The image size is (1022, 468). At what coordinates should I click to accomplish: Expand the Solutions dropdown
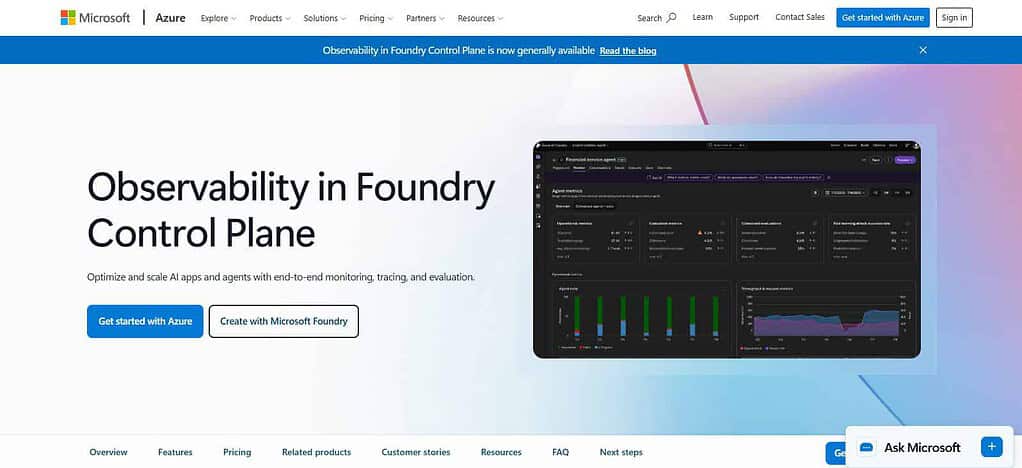click(325, 18)
